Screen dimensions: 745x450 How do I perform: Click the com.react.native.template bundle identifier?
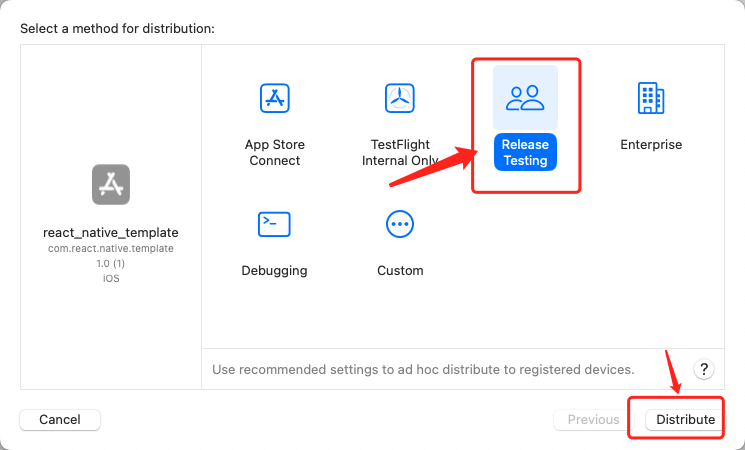(x=111, y=248)
